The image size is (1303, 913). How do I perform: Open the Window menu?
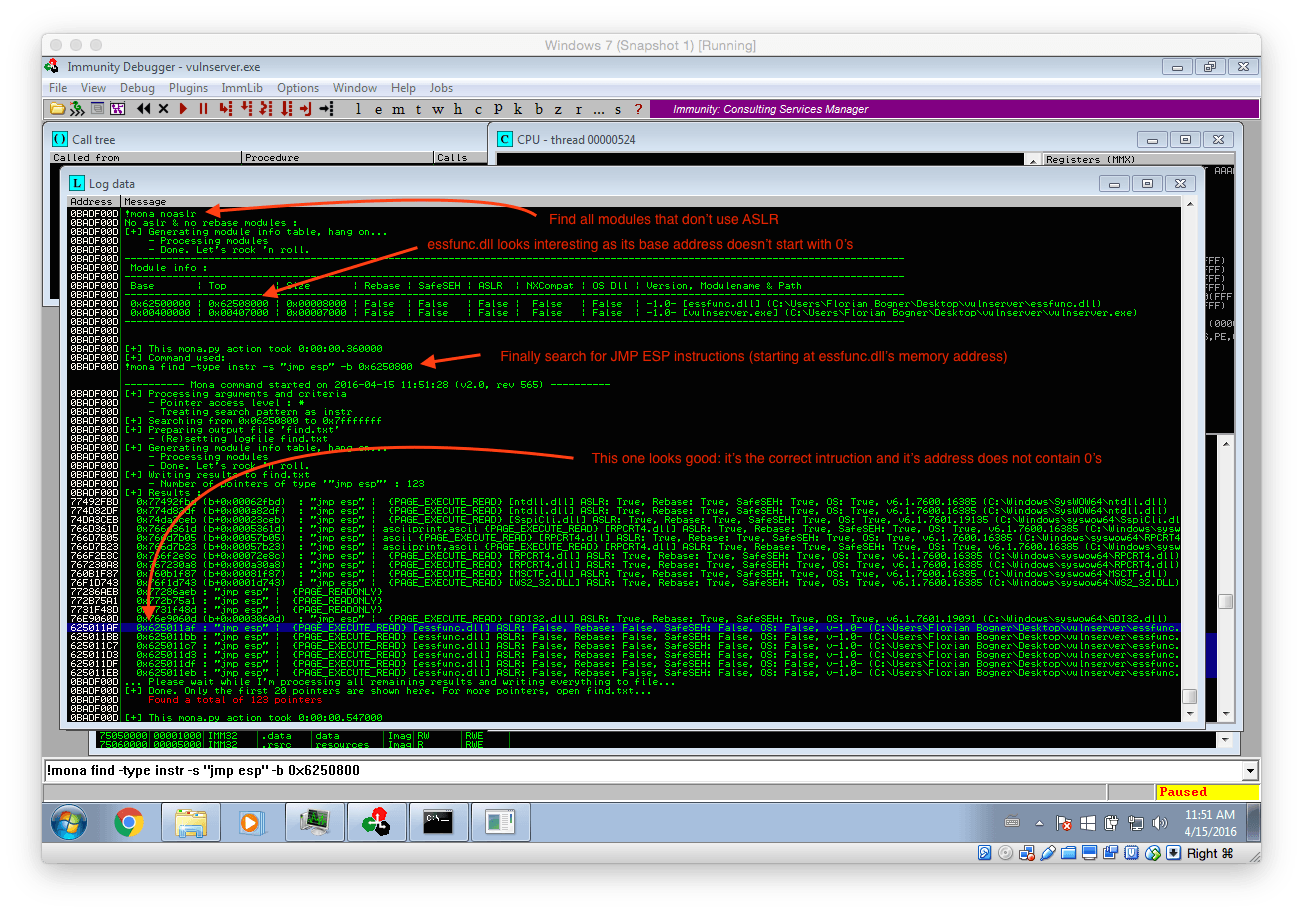tap(355, 88)
